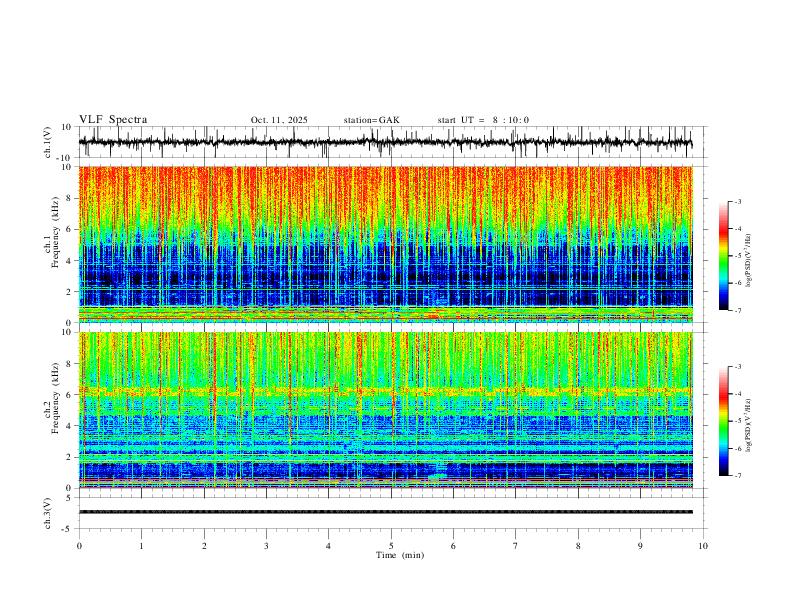Click the "start UT = 8 : 10: 0" text
The image size is (792, 612).
pyautogui.click(x=483, y=120)
